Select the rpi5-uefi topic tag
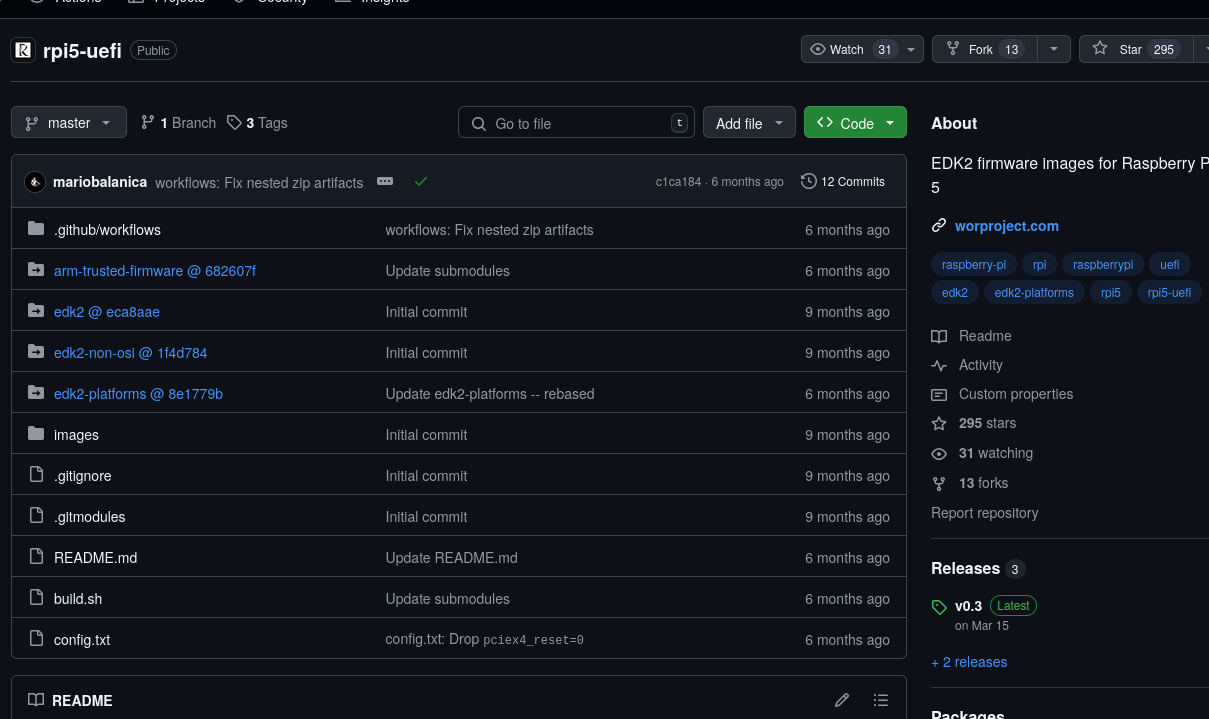This screenshot has width=1209, height=719. coord(1169,293)
